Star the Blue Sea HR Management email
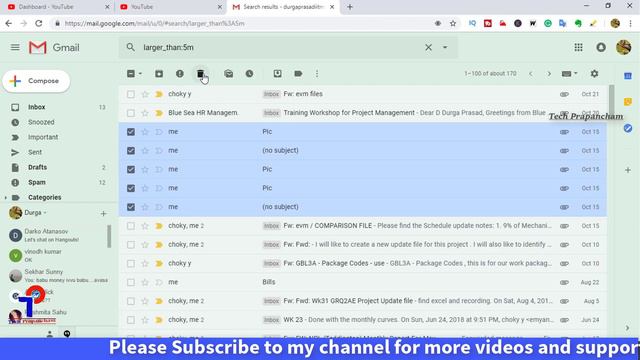 [x=145, y=113]
